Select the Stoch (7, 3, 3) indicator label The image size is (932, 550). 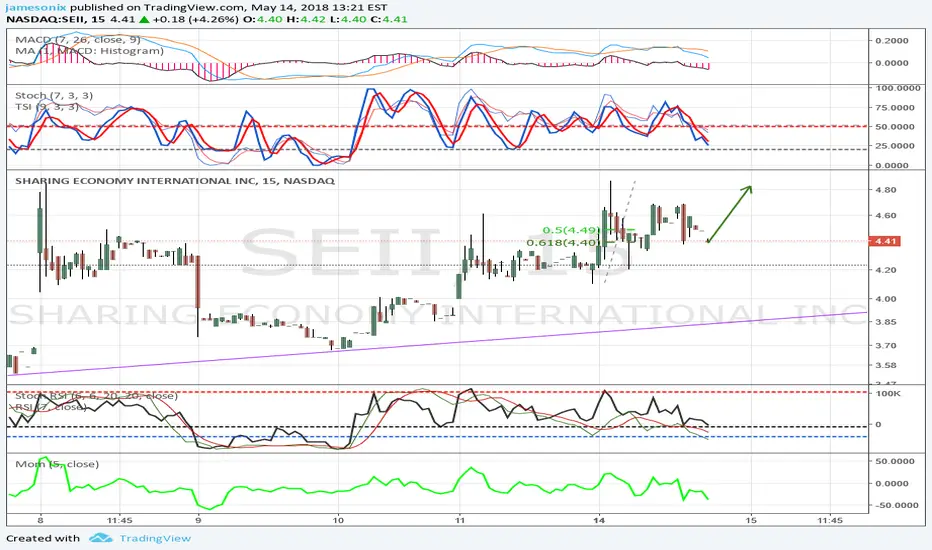click(x=53, y=95)
